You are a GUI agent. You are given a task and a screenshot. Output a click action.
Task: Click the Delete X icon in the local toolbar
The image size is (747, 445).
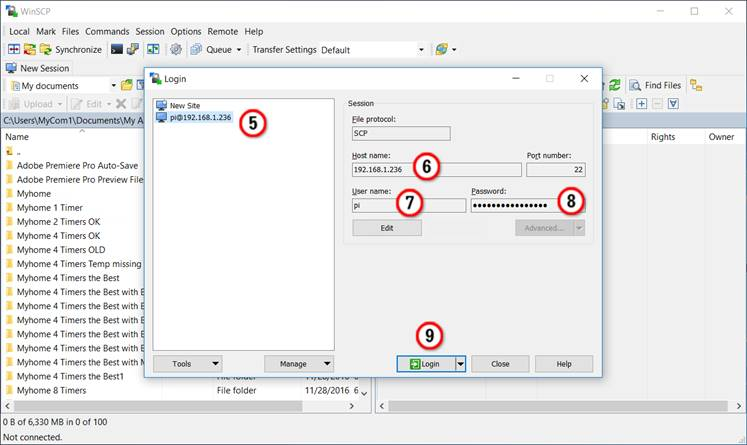click(121, 104)
